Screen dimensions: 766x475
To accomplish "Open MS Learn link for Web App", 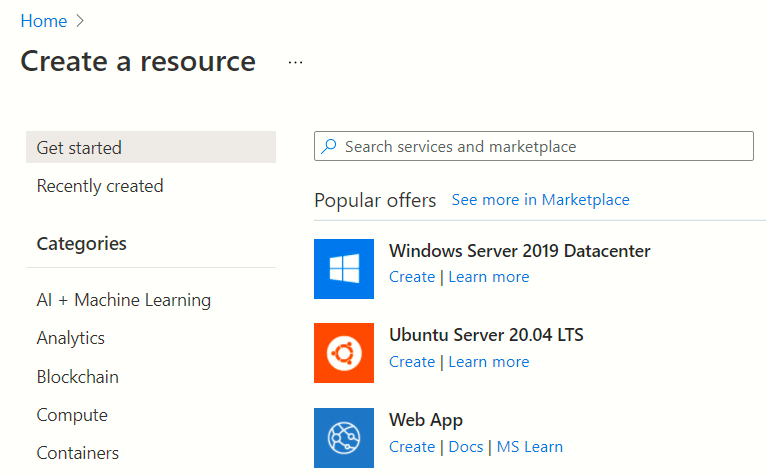I will tap(530, 447).
